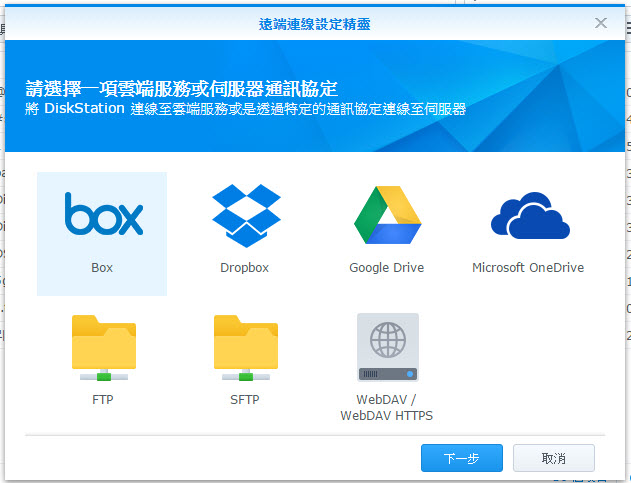The image size is (631, 483).
Task: Close the 遠端連線設定精靈 wizard dialog
Action: [x=601, y=23]
